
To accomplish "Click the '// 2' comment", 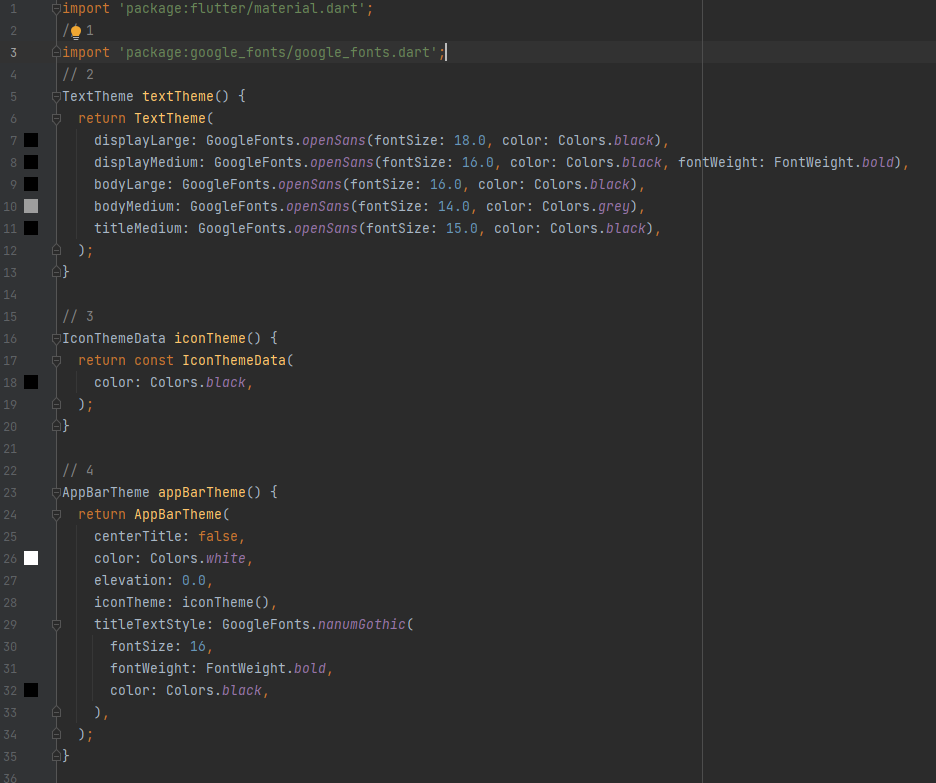I will click(x=78, y=75).
